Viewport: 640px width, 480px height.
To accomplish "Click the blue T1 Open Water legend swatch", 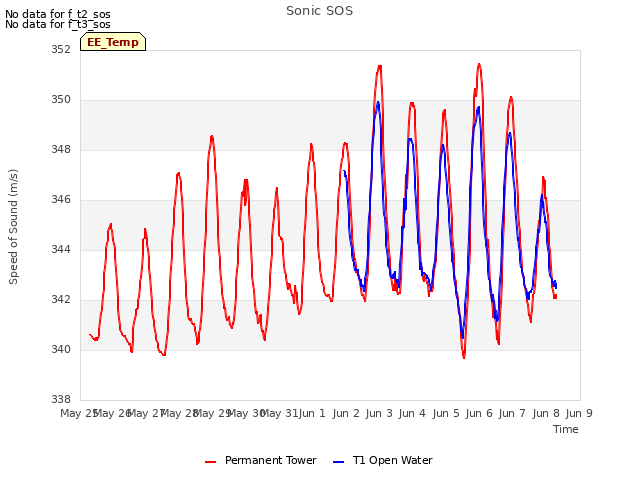I will coord(339,462).
